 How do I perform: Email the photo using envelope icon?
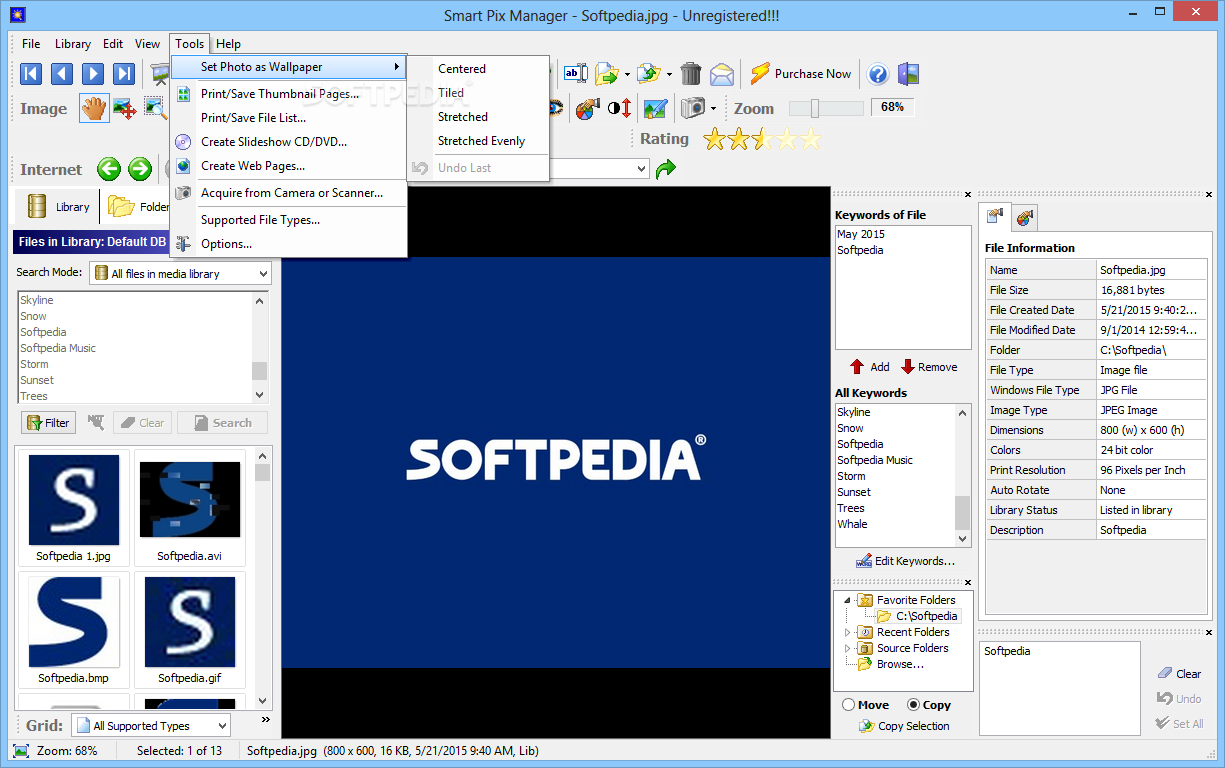(722, 74)
